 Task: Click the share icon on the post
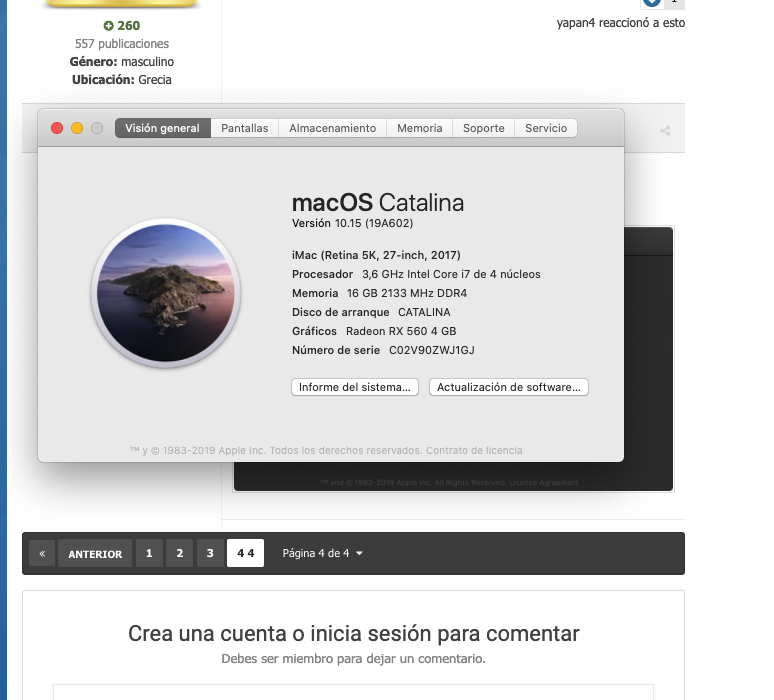pyautogui.click(x=665, y=131)
